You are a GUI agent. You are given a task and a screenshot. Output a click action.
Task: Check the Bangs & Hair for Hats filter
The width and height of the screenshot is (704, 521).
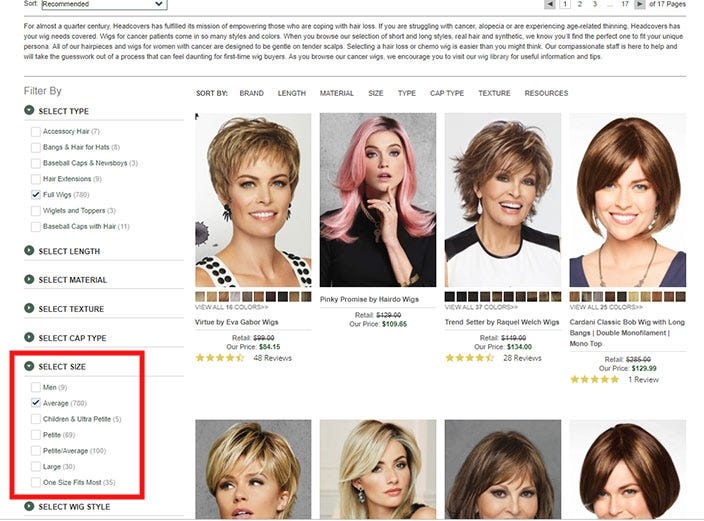click(x=36, y=147)
